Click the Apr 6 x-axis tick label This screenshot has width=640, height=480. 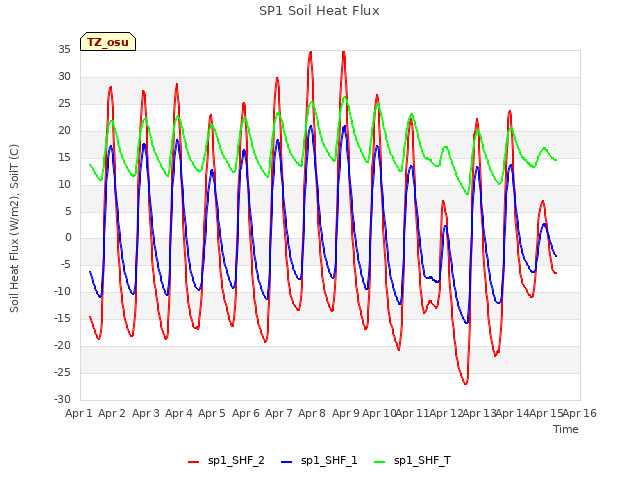tap(246, 413)
